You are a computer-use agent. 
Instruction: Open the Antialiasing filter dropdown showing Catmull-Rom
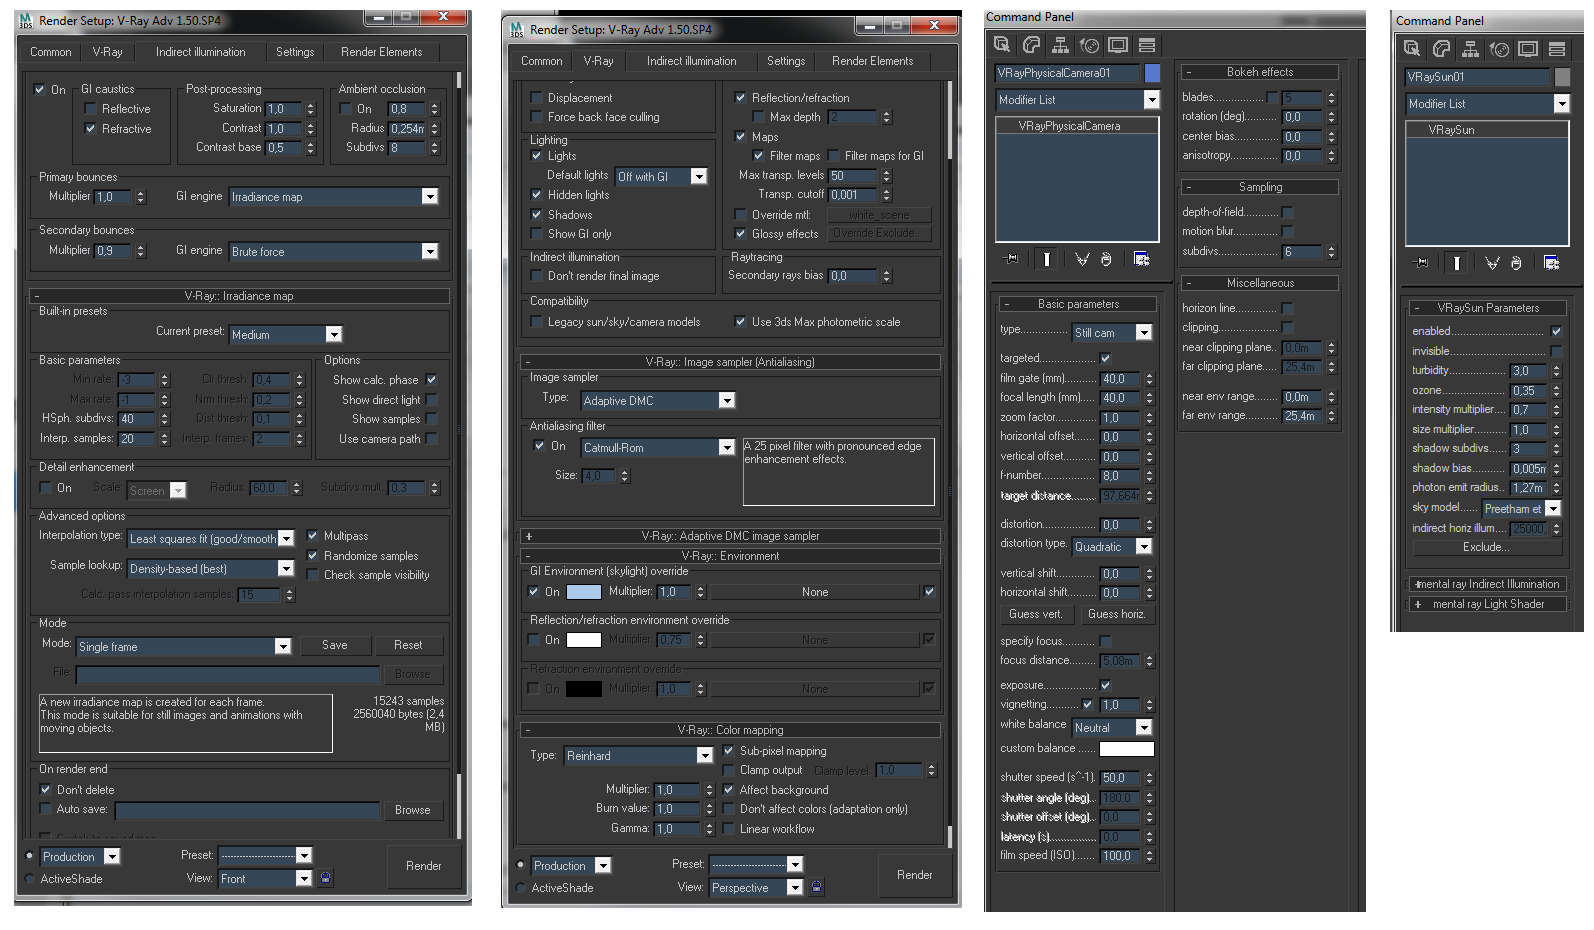tap(658, 447)
